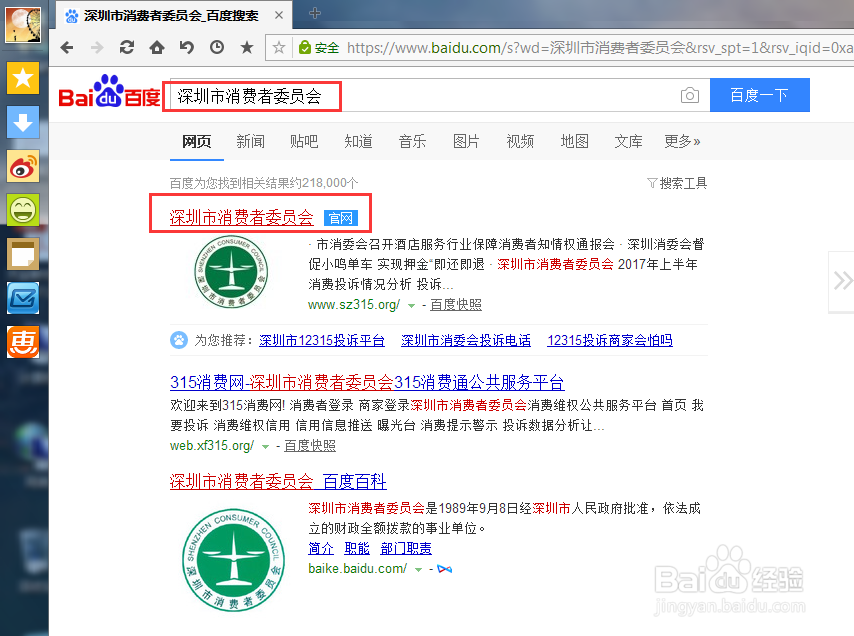The width and height of the screenshot is (854, 636).
Task: Bookmark this page with outline star
Action: [x=279, y=47]
